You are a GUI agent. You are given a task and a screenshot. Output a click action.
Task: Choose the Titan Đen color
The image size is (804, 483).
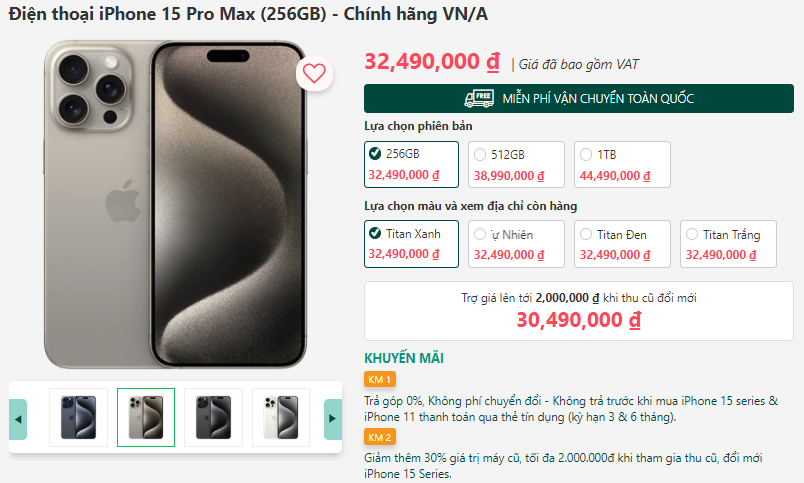coord(622,244)
